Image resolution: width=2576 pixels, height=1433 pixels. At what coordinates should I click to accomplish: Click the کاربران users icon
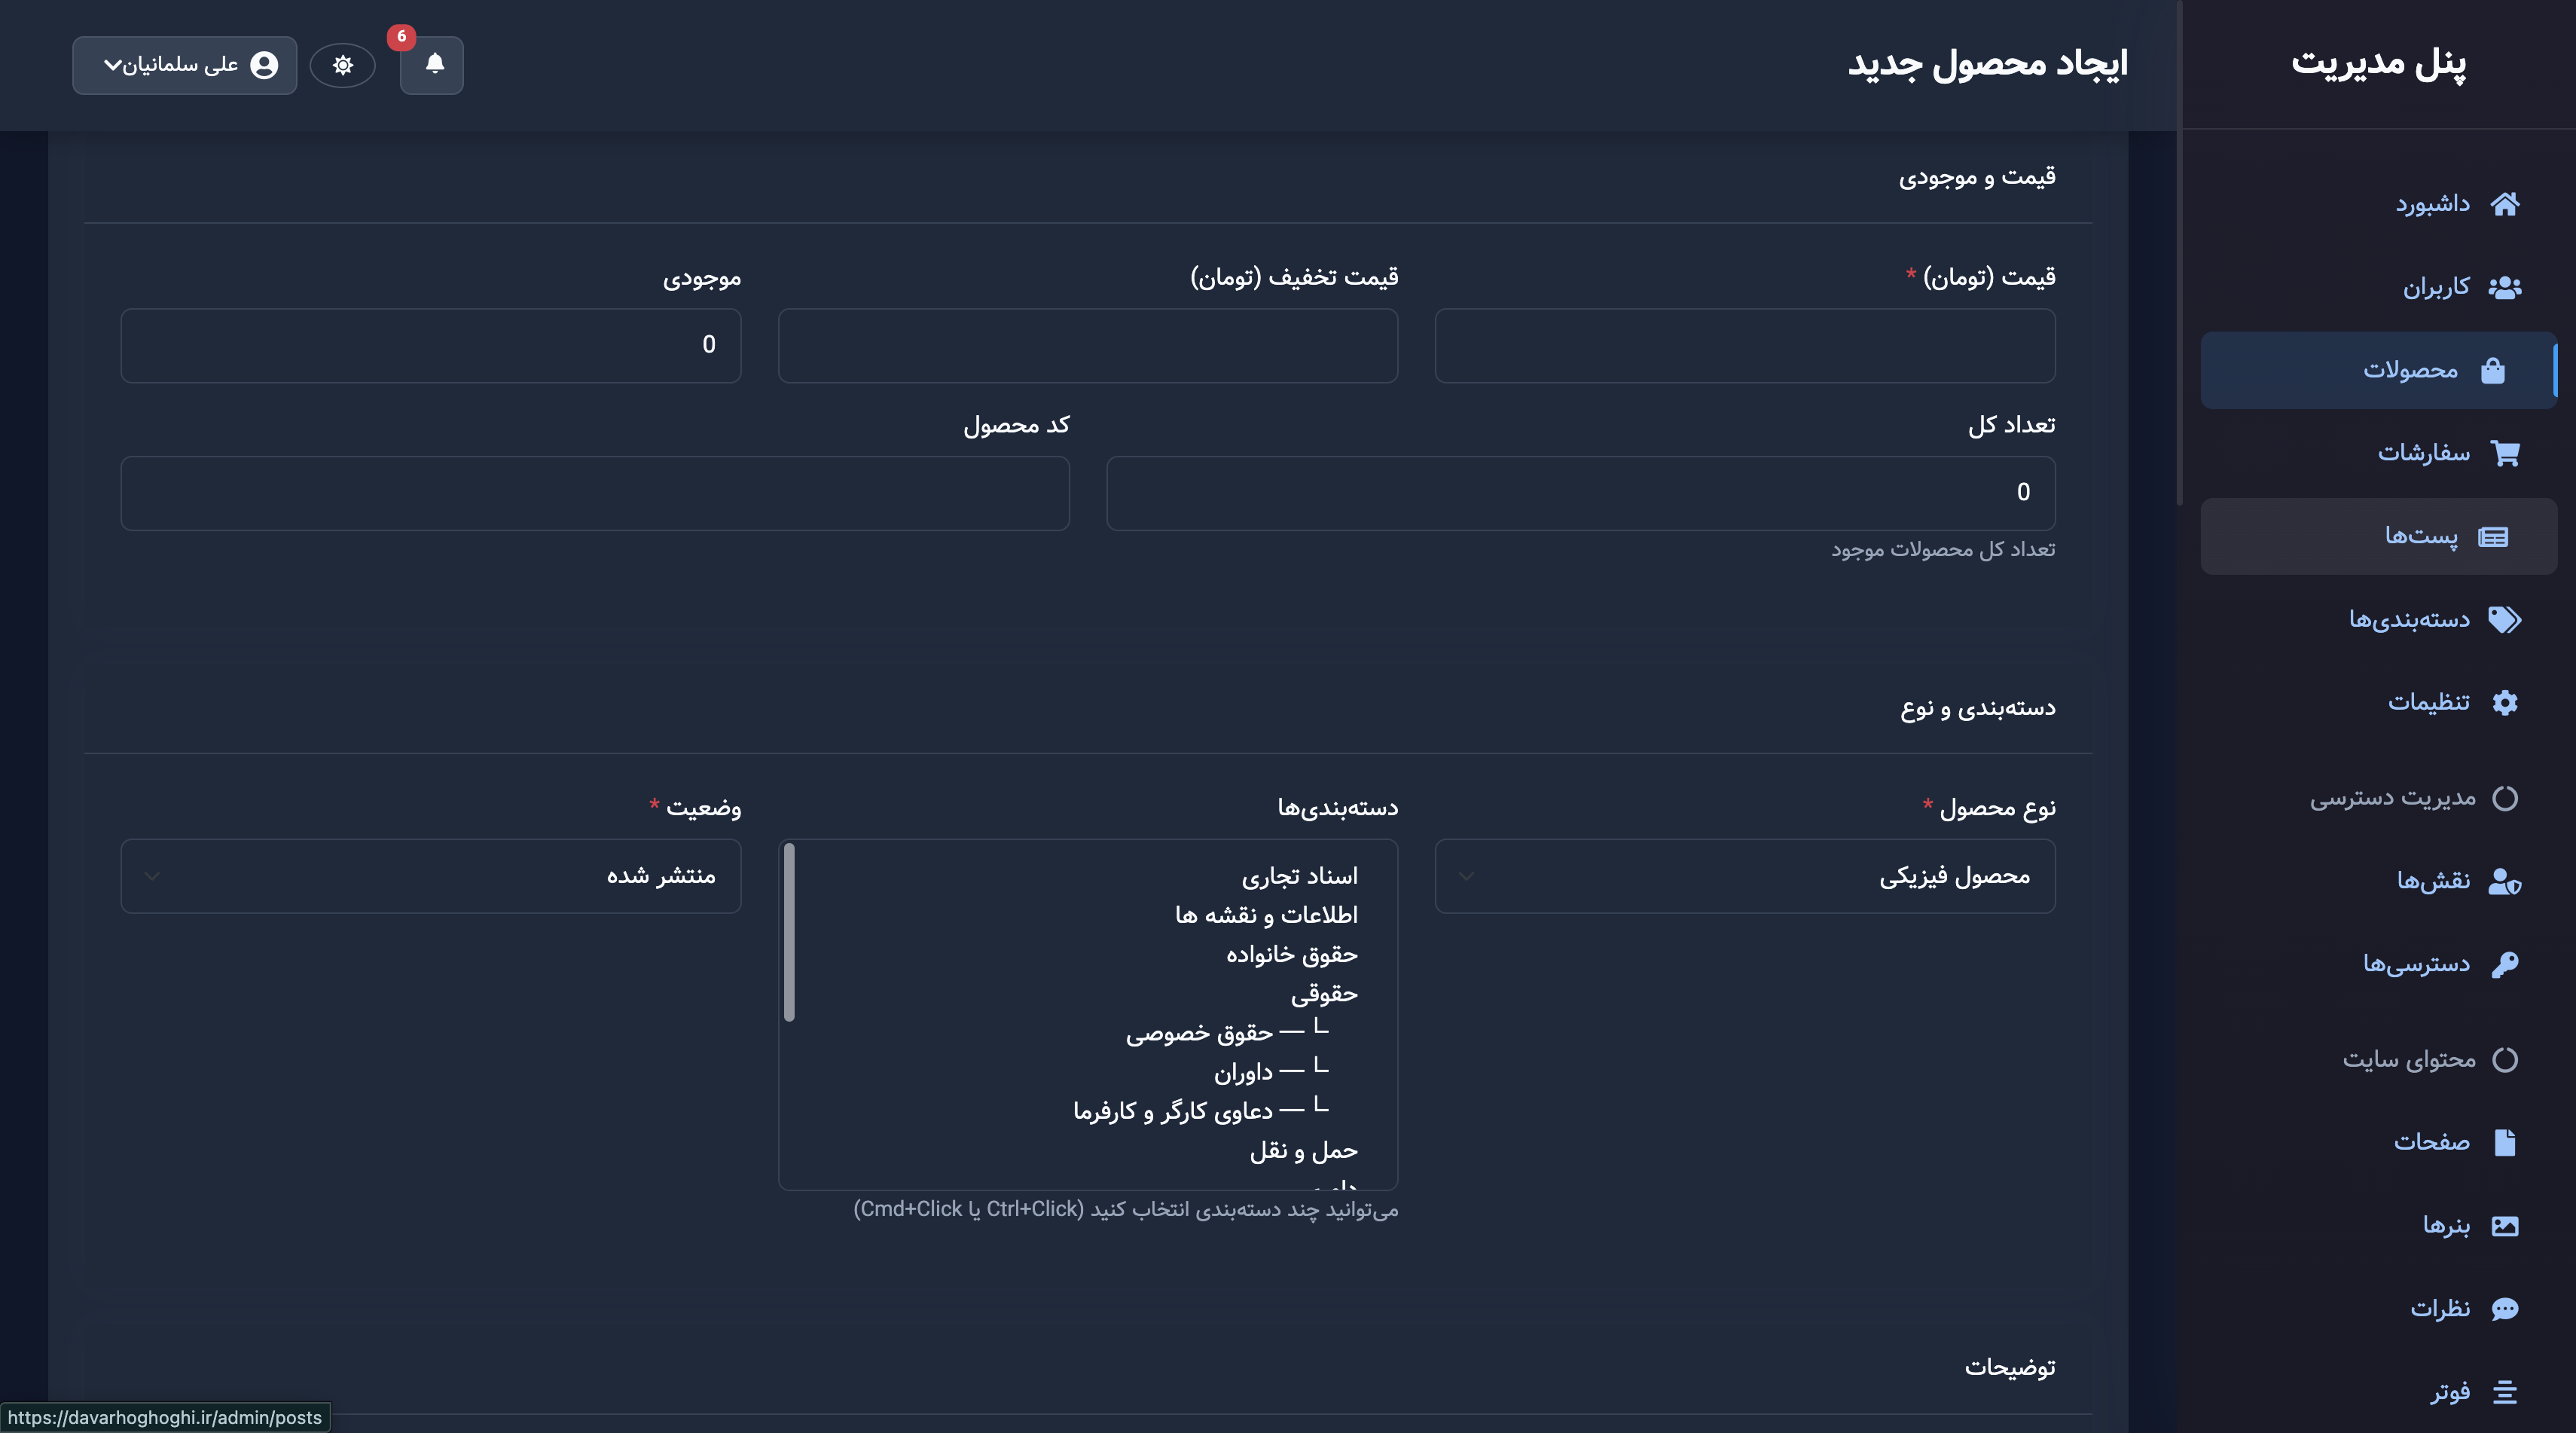pyautogui.click(x=2504, y=288)
